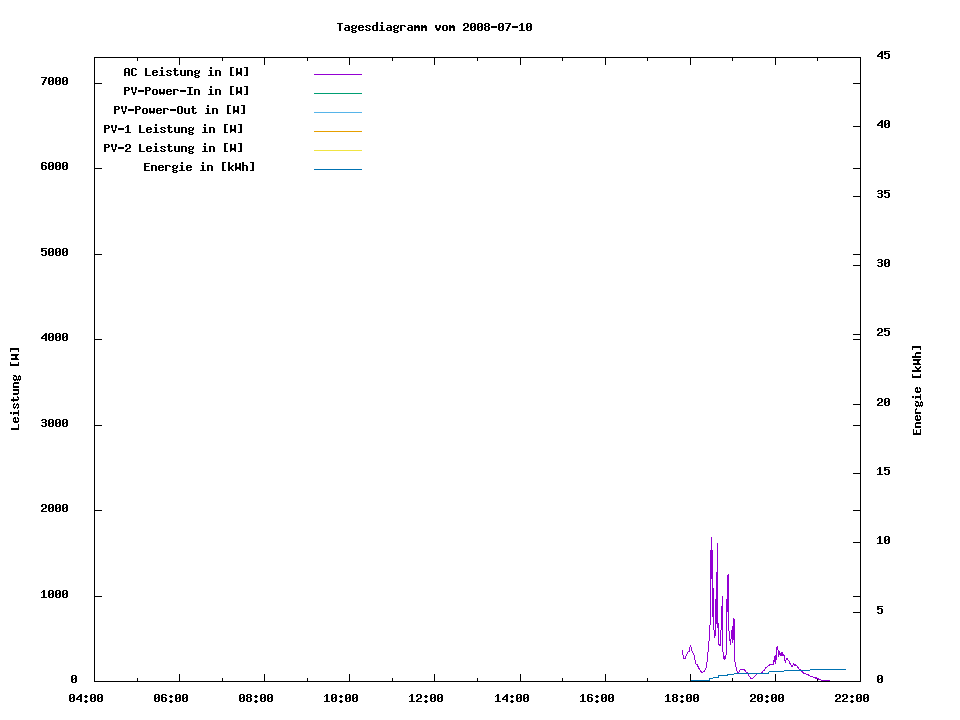Viewport: 960px width, 720px height.
Task: Click the 04:00 time axis label
Action: tap(87, 698)
